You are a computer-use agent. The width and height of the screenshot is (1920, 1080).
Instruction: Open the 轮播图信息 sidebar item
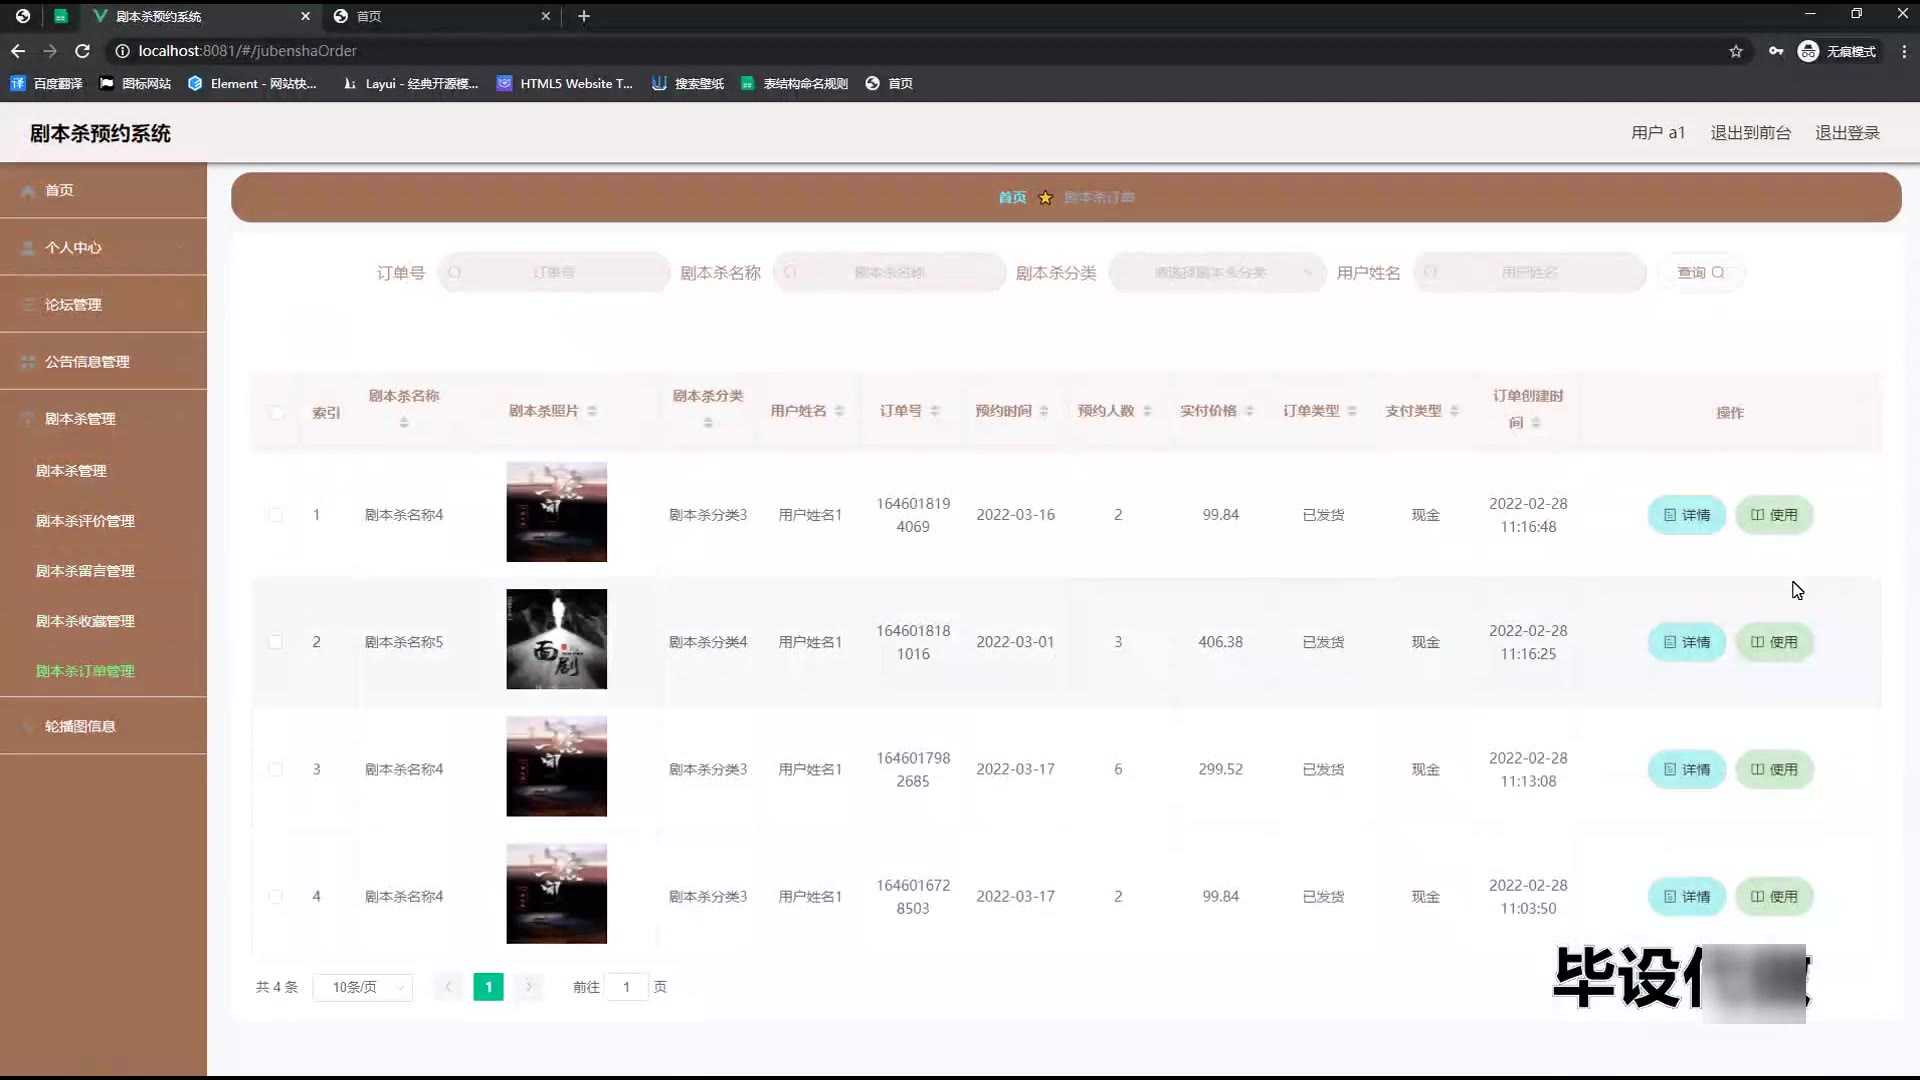80,726
